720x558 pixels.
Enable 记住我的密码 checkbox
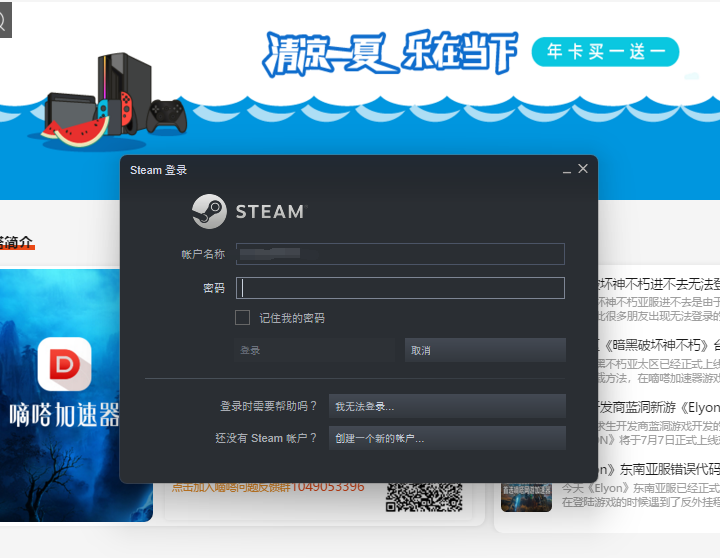tap(242, 317)
